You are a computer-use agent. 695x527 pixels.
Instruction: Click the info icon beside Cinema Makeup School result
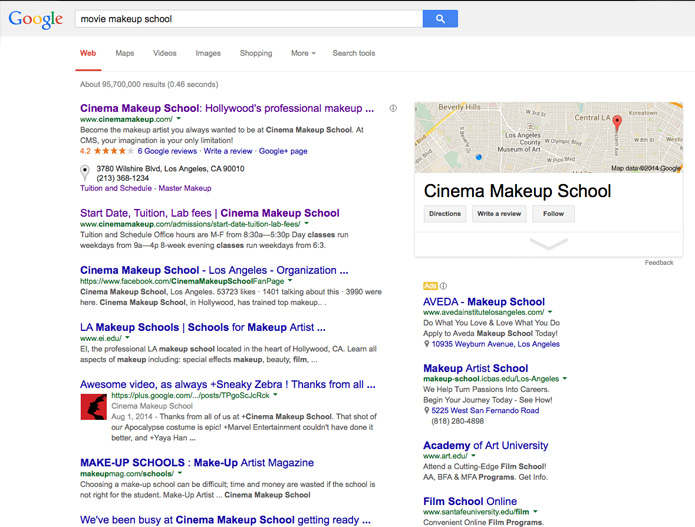click(x=393, y=108)
